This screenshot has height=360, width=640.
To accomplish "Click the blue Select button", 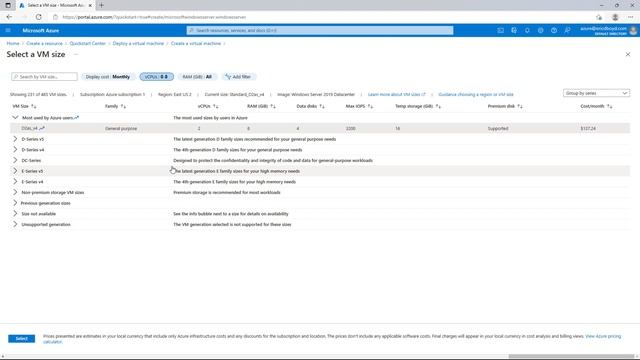I will (x=22, y=338).
